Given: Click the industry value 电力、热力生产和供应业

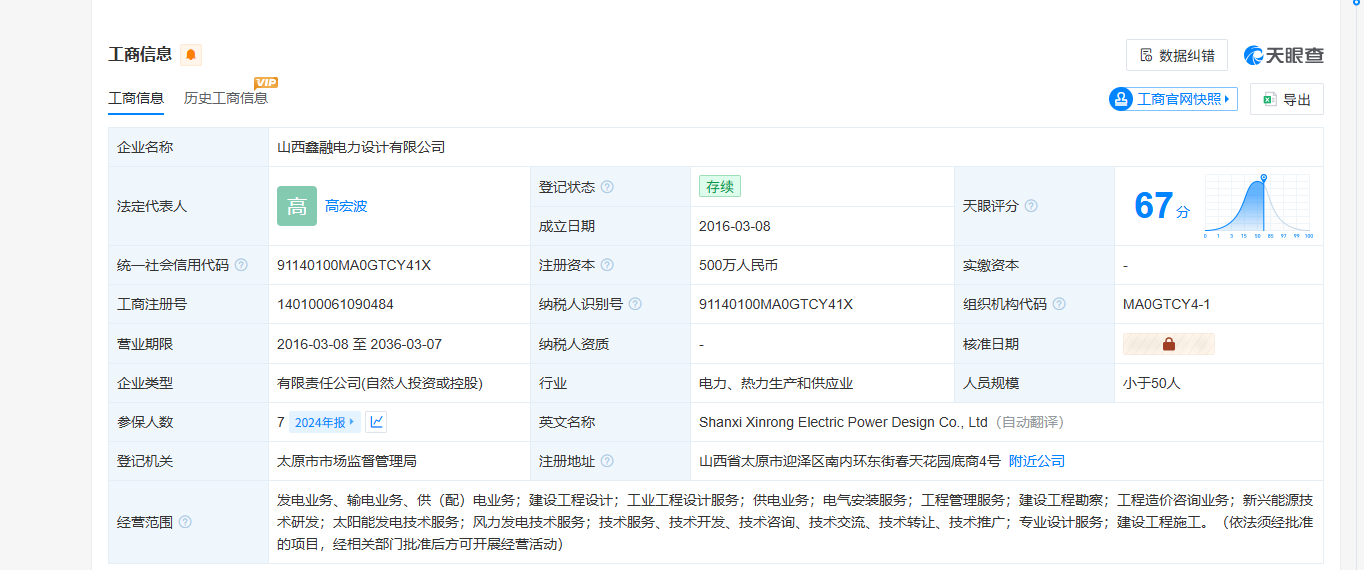Looking at the screenshot, I should (776, 383).
